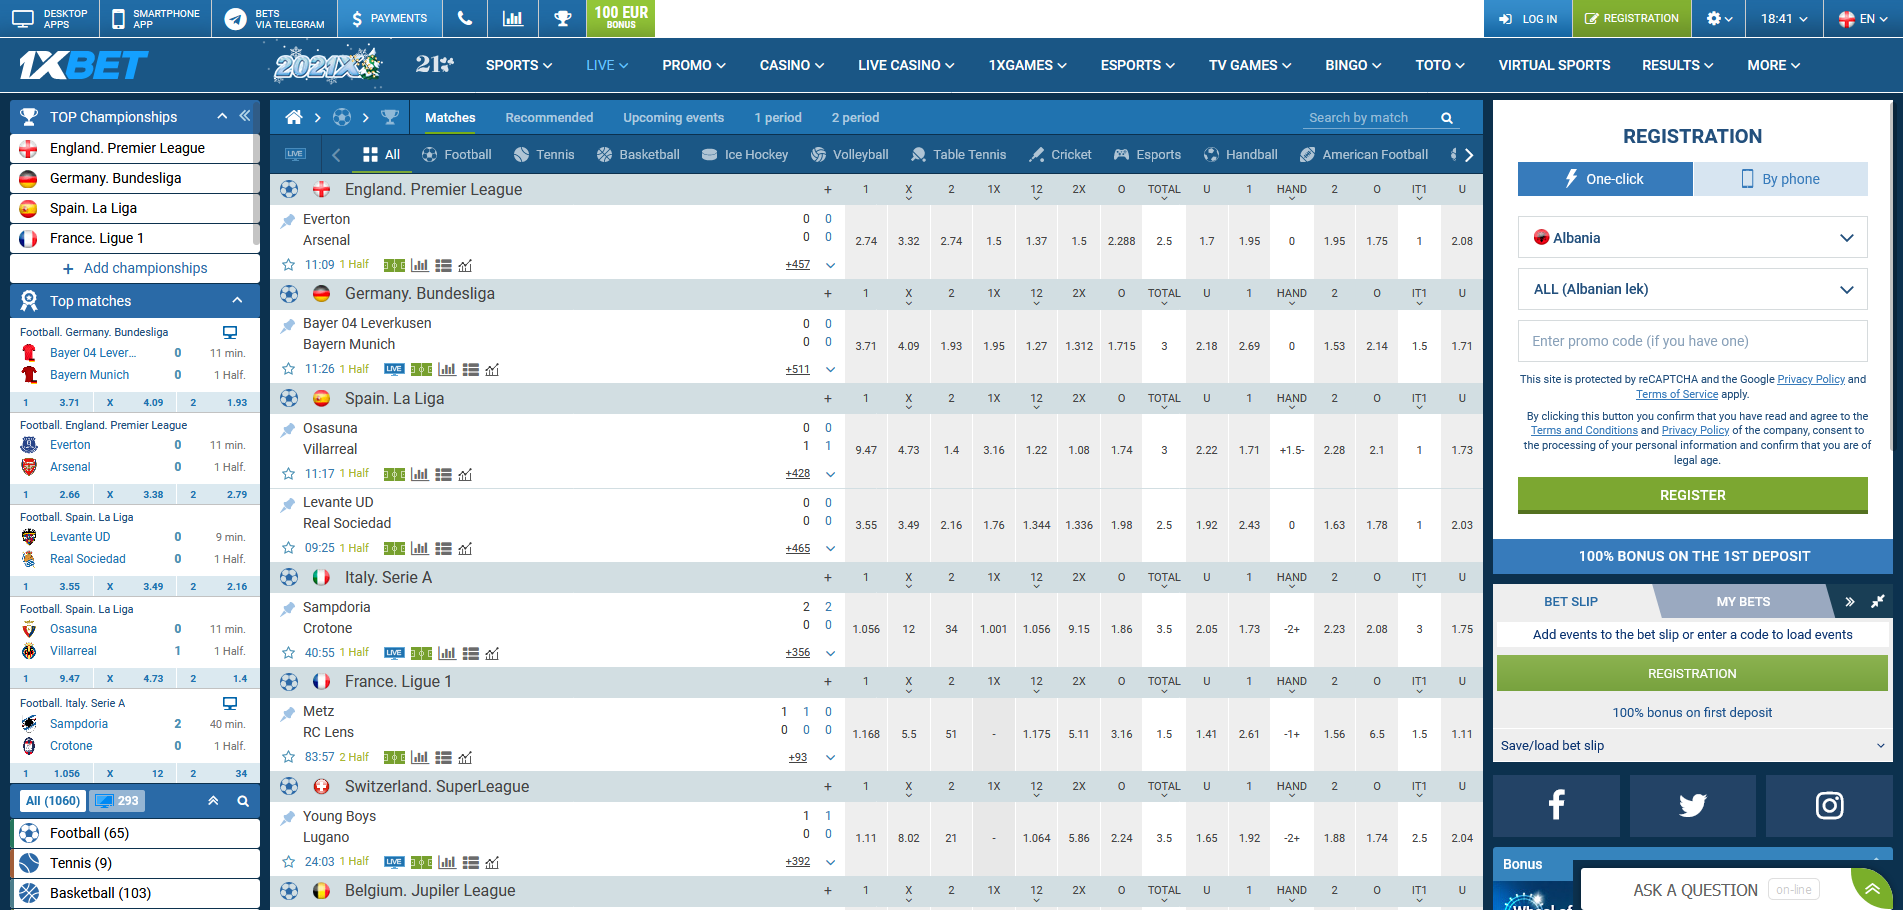This screenshot has width=1903, height=910.
Task: Switch to the 1 period tab
Action: coord(778,118)
